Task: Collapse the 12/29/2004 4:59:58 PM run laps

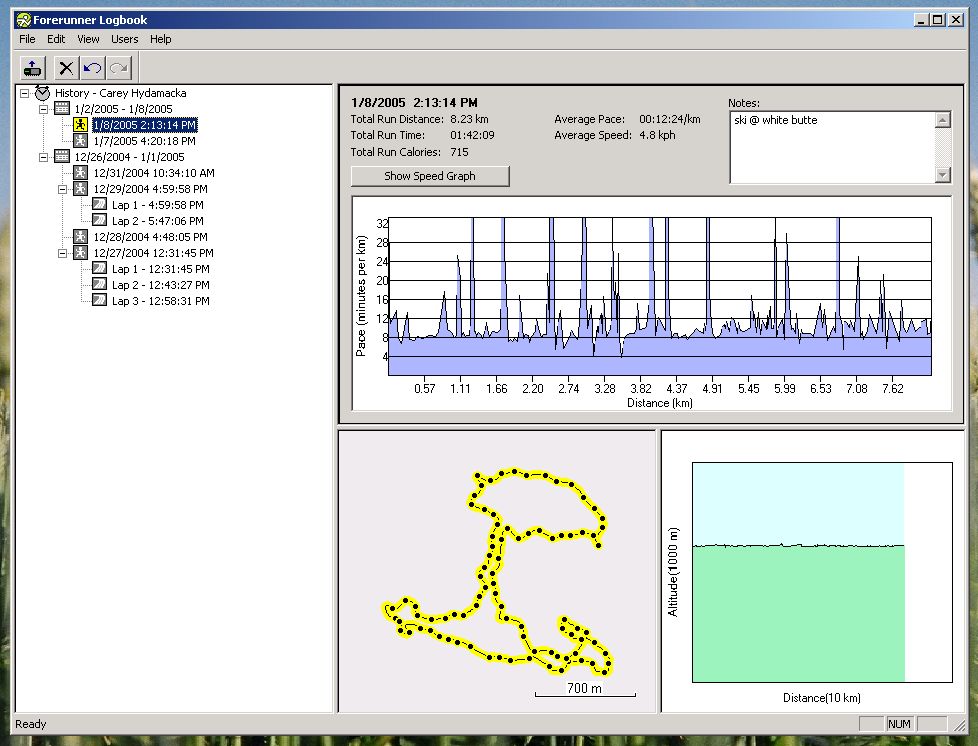Action: pos(62,189)
